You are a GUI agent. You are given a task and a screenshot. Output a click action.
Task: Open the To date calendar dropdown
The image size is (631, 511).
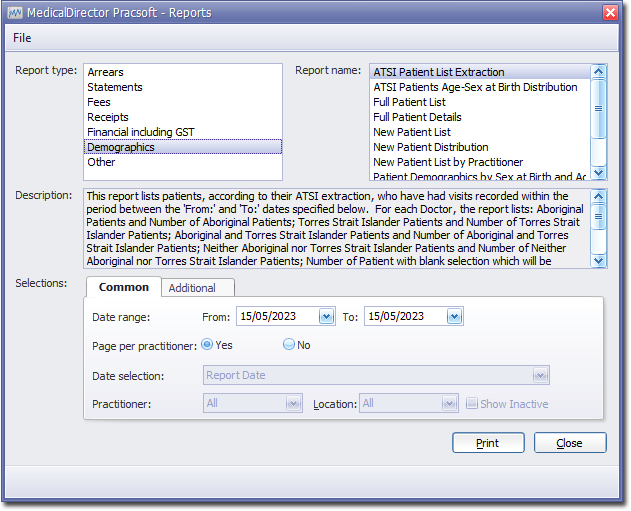454,317
